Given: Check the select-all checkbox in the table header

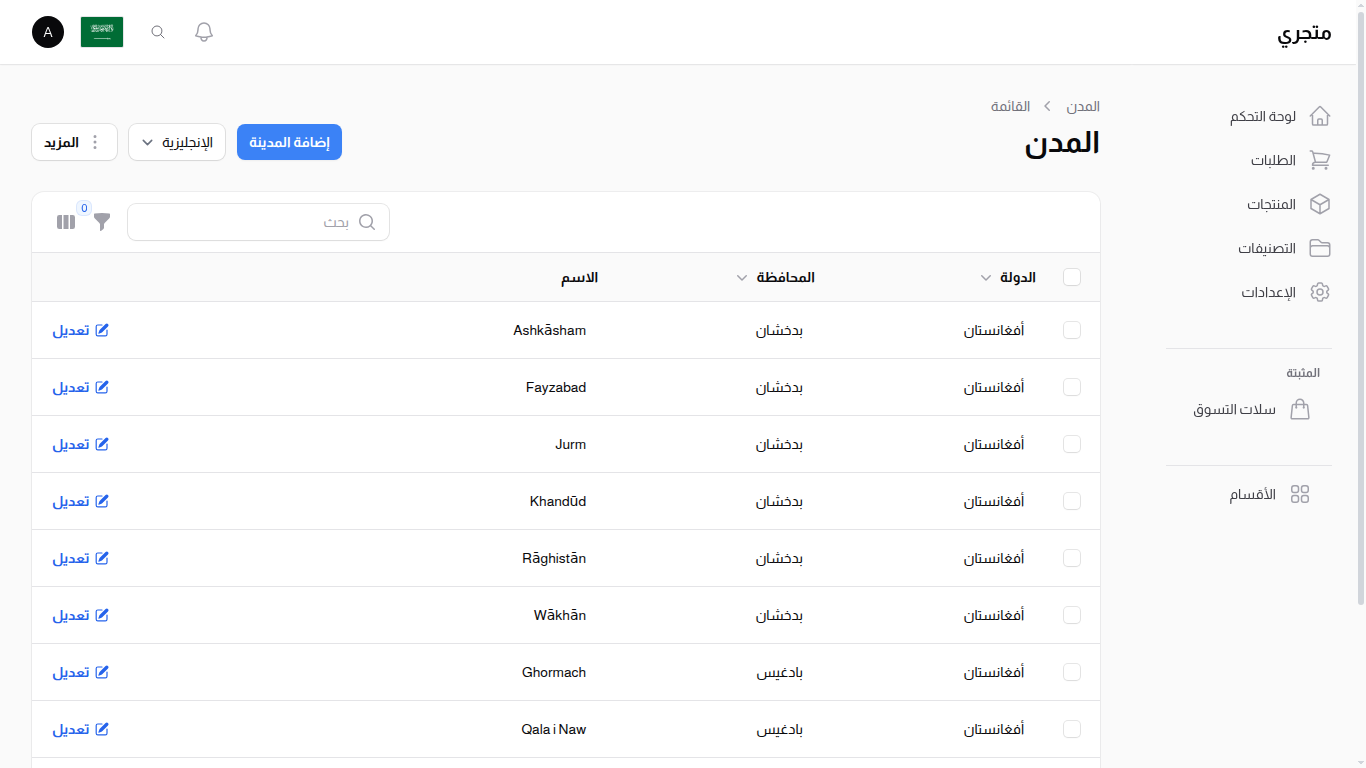Looking at the screenshot, I should tap(1071, 277).
